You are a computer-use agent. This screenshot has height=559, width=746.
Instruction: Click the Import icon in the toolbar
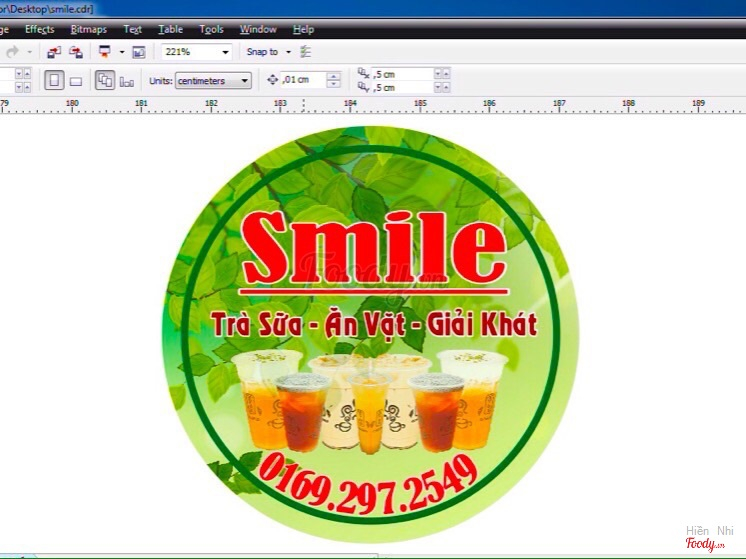[54, 52]
